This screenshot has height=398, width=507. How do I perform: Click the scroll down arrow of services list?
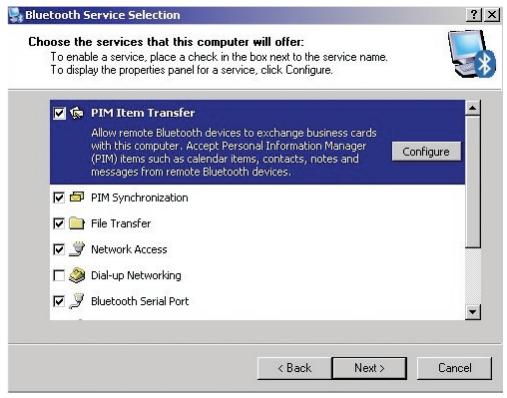coord(473,312)
